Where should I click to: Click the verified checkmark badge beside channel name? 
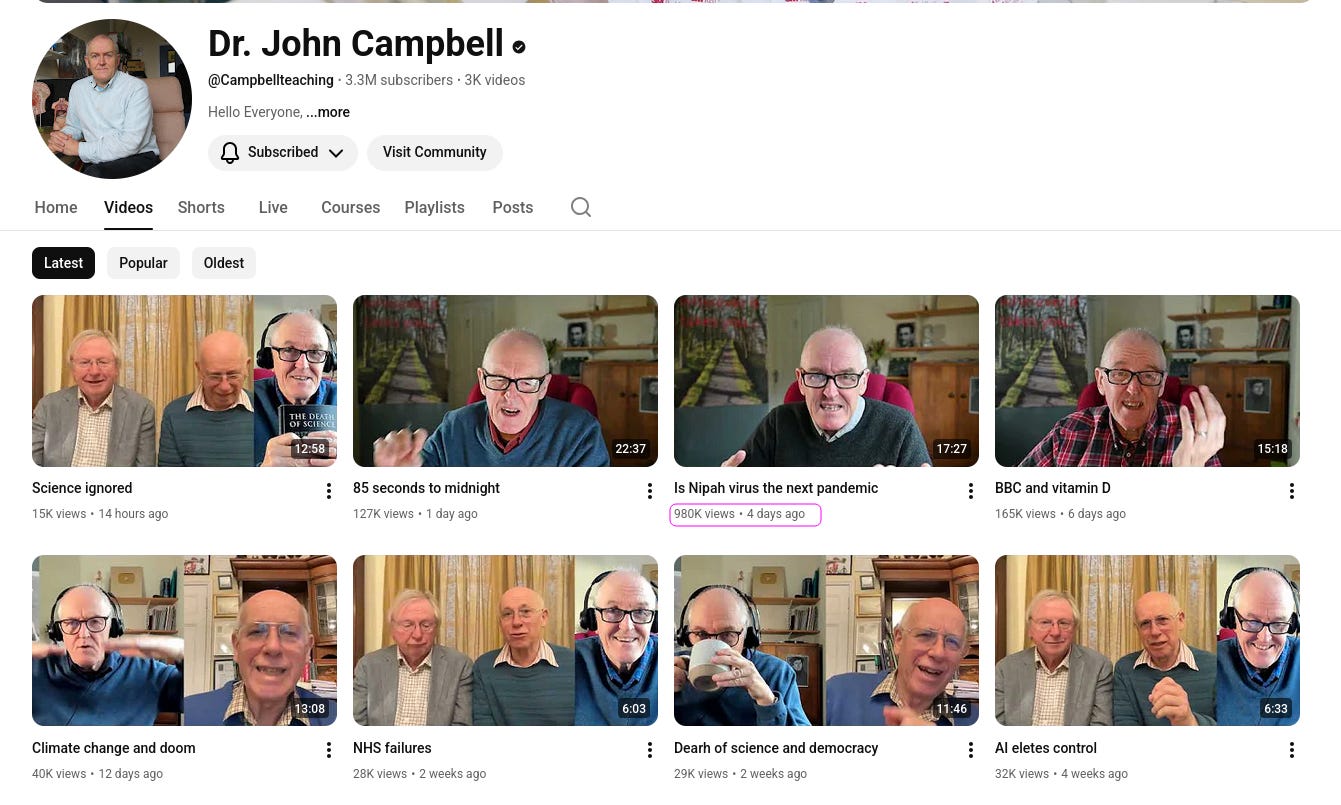[x=519, y=47]
